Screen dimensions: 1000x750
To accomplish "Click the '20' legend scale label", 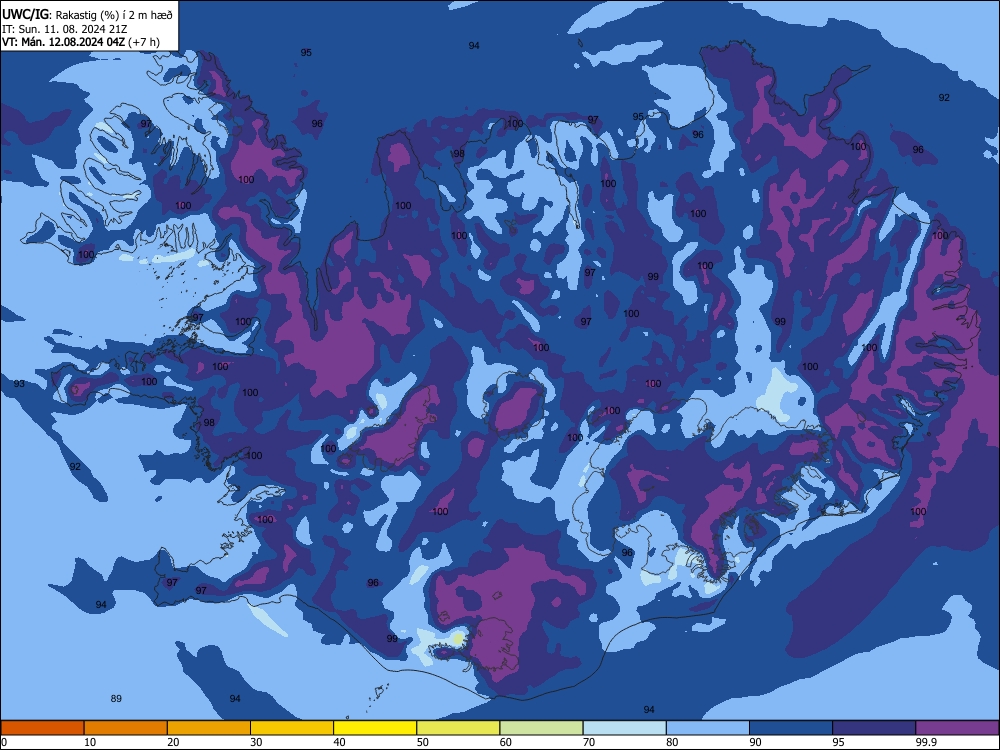I will click(173, 742).
